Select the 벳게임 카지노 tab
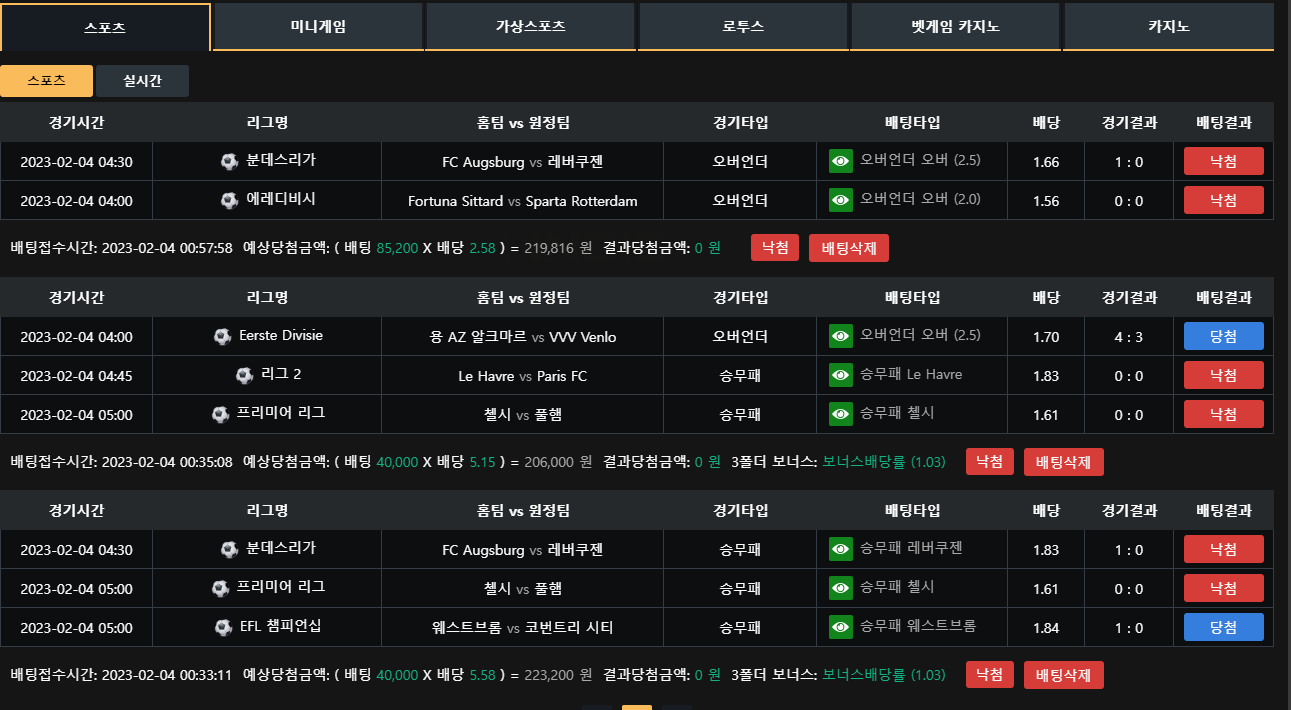This screenshot has height=710, width=1291. (x=955, y=27)
